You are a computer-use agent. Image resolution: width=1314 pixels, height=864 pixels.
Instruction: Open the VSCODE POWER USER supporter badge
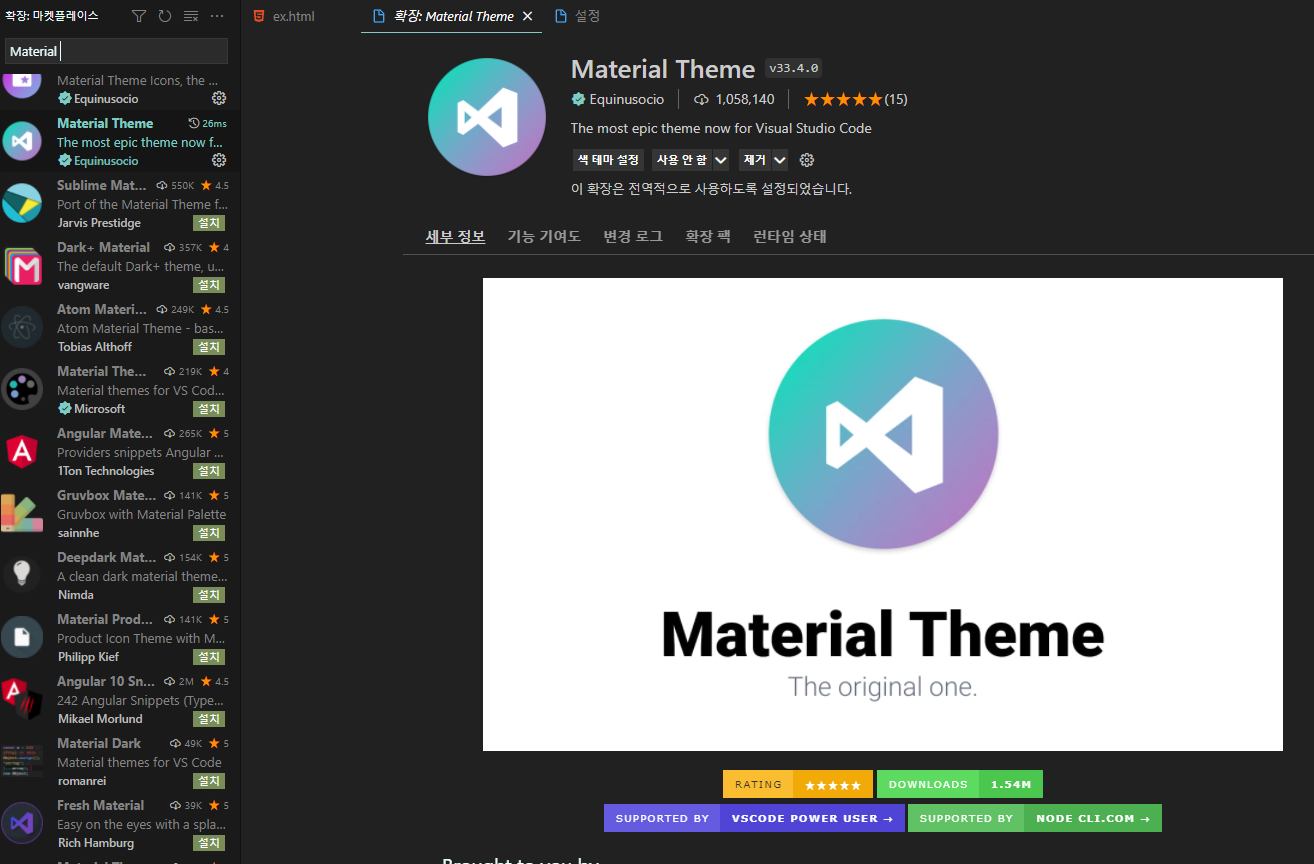754,818
